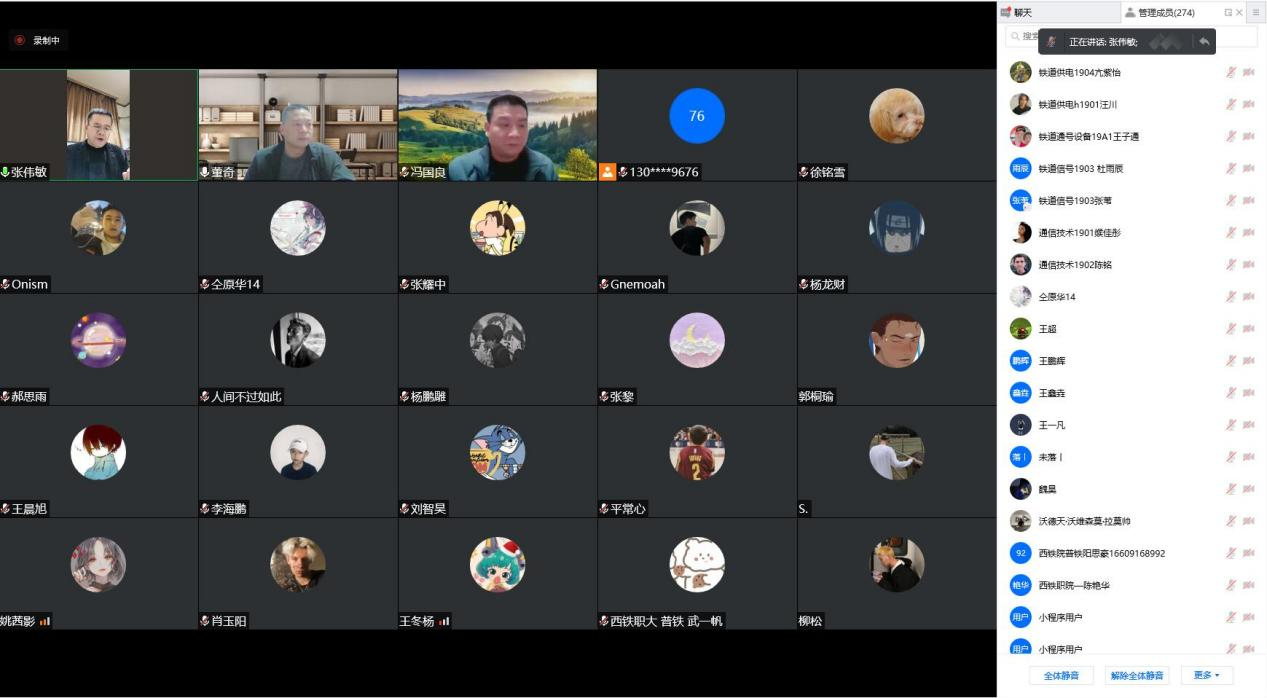The image size is (1267, 698).
Task: Toggle camera for 王鹏辉 in member list
Action: (1248, 361)
